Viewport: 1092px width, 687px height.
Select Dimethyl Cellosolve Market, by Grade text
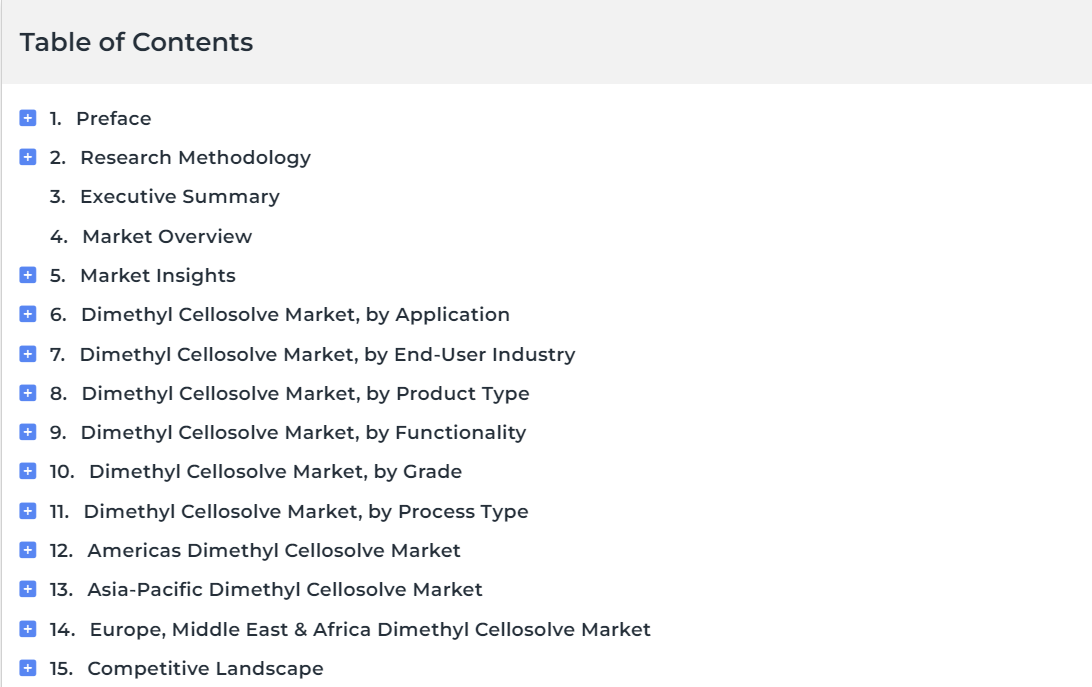coord(275,472)
